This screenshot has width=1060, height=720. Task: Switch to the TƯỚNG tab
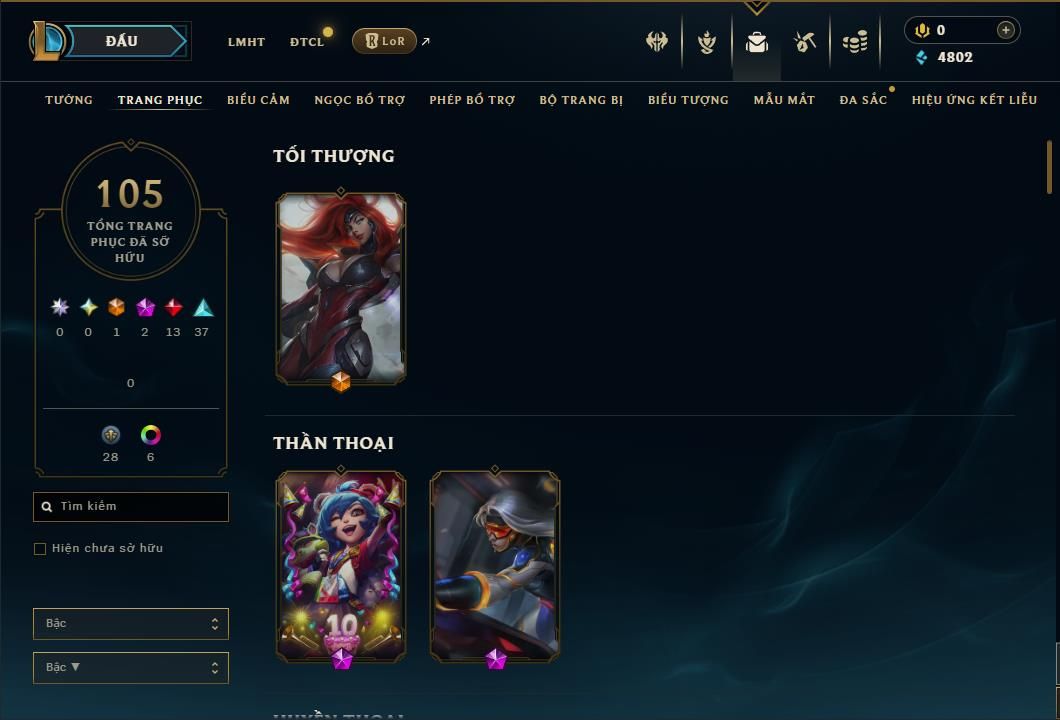(69, 100)
